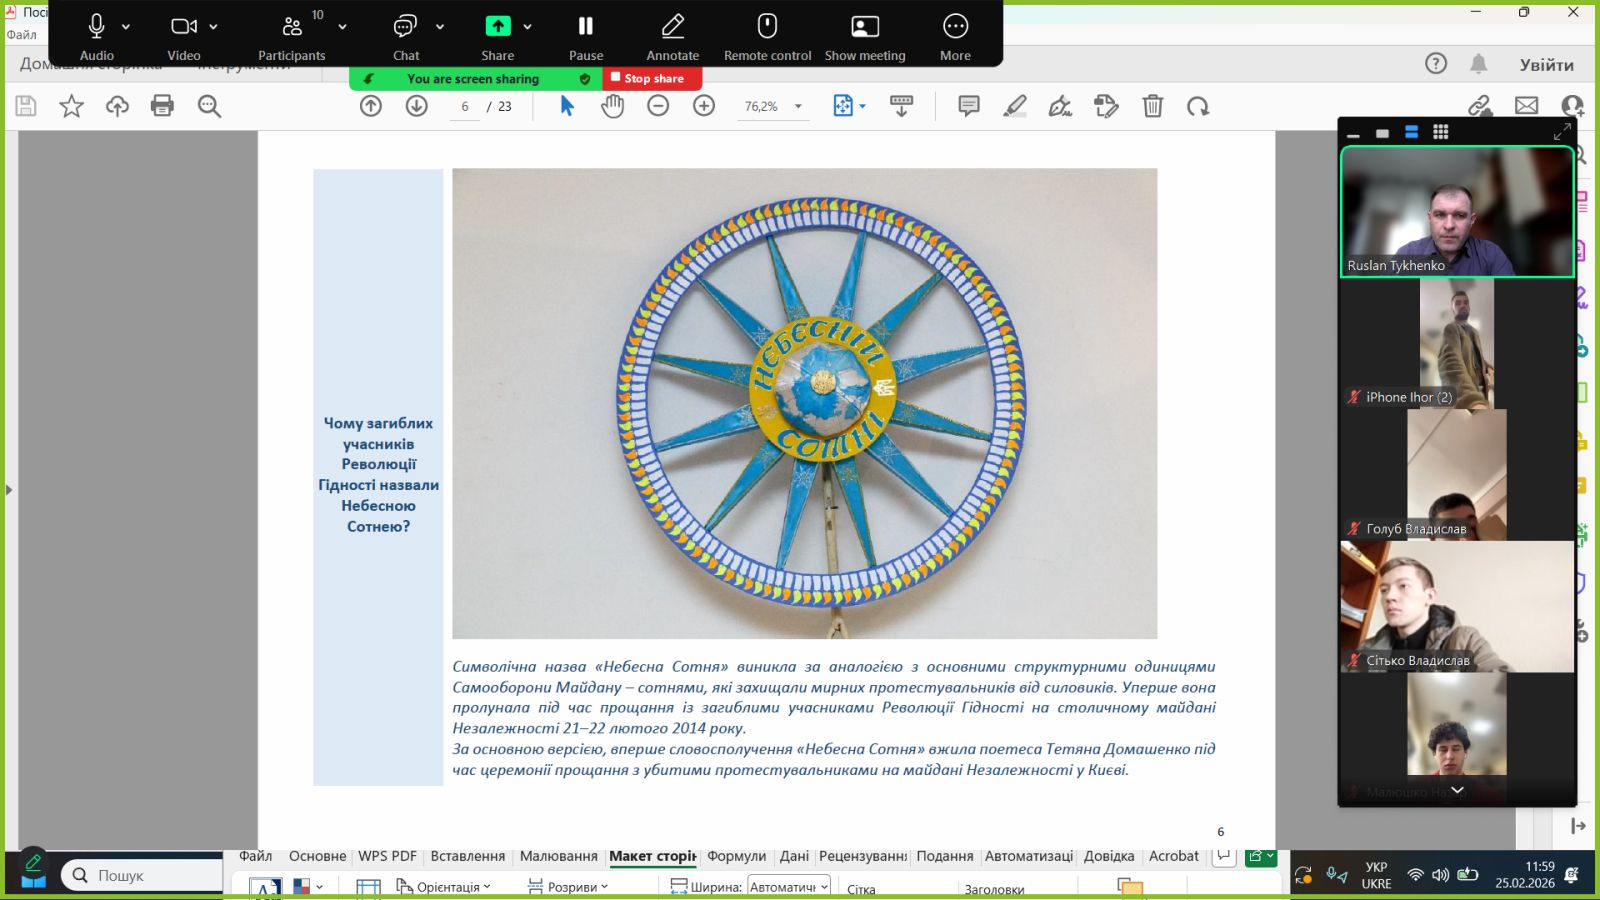Open the notifications bell
1600x900 pixels.
coord(1478,64)
